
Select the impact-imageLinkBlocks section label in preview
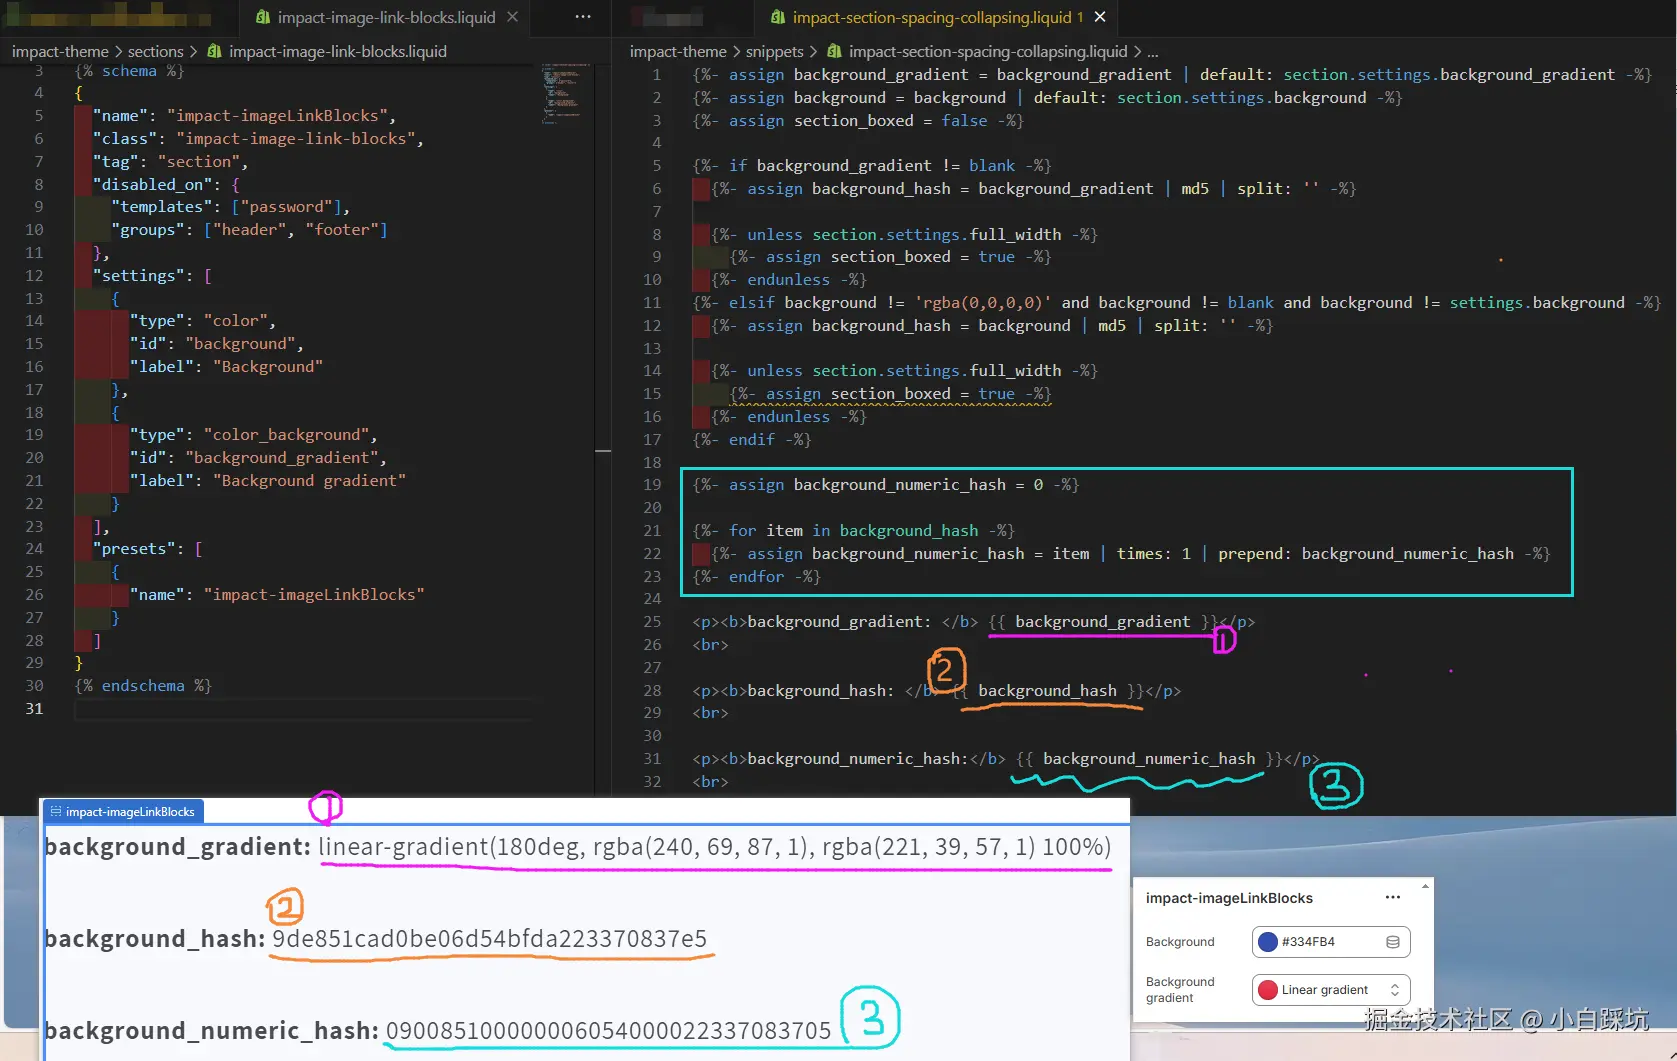click(x=123, y=811)
